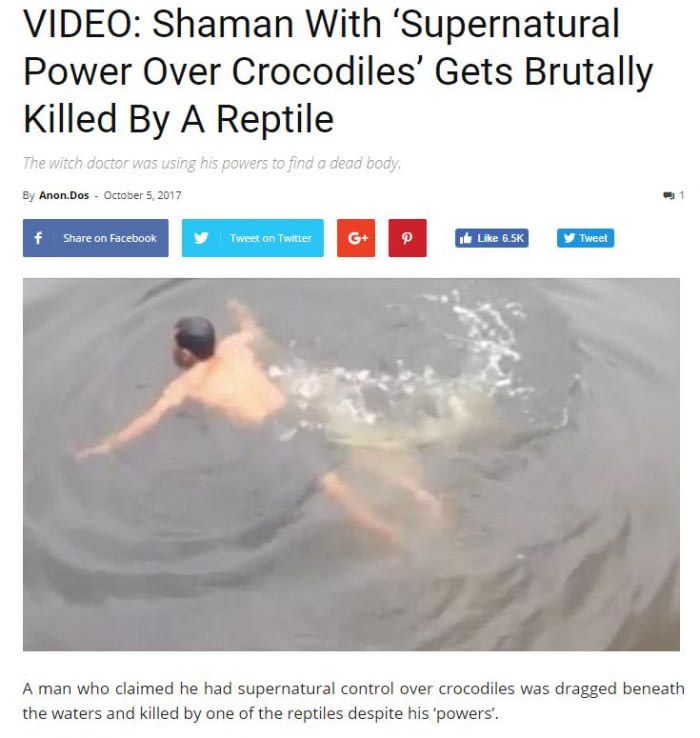
Task: Open comments via the speech bubble icon
Action: click(x=668, y=195)
